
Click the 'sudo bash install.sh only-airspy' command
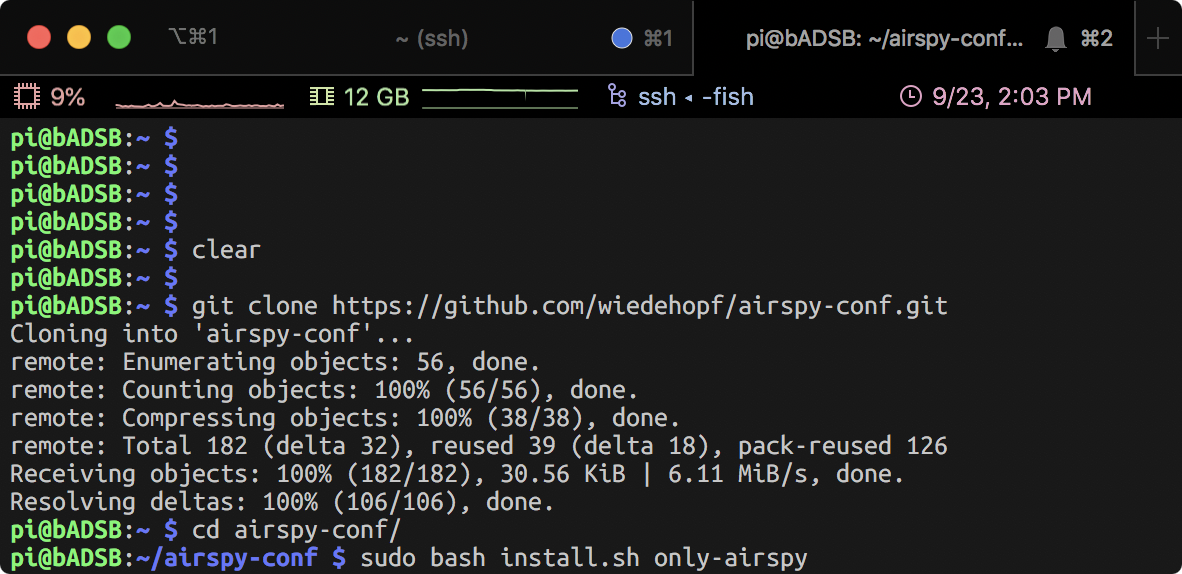[x=583, y=558]
